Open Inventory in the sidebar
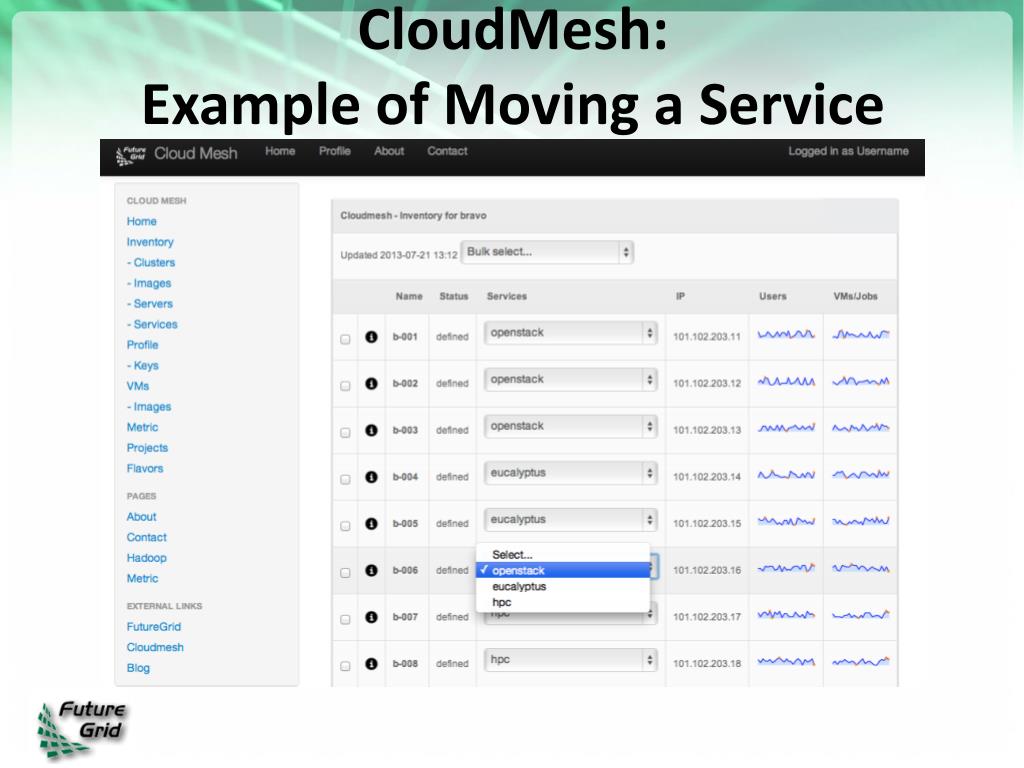The width and height of the screenshot is (1024, 768). click(150, 242)
